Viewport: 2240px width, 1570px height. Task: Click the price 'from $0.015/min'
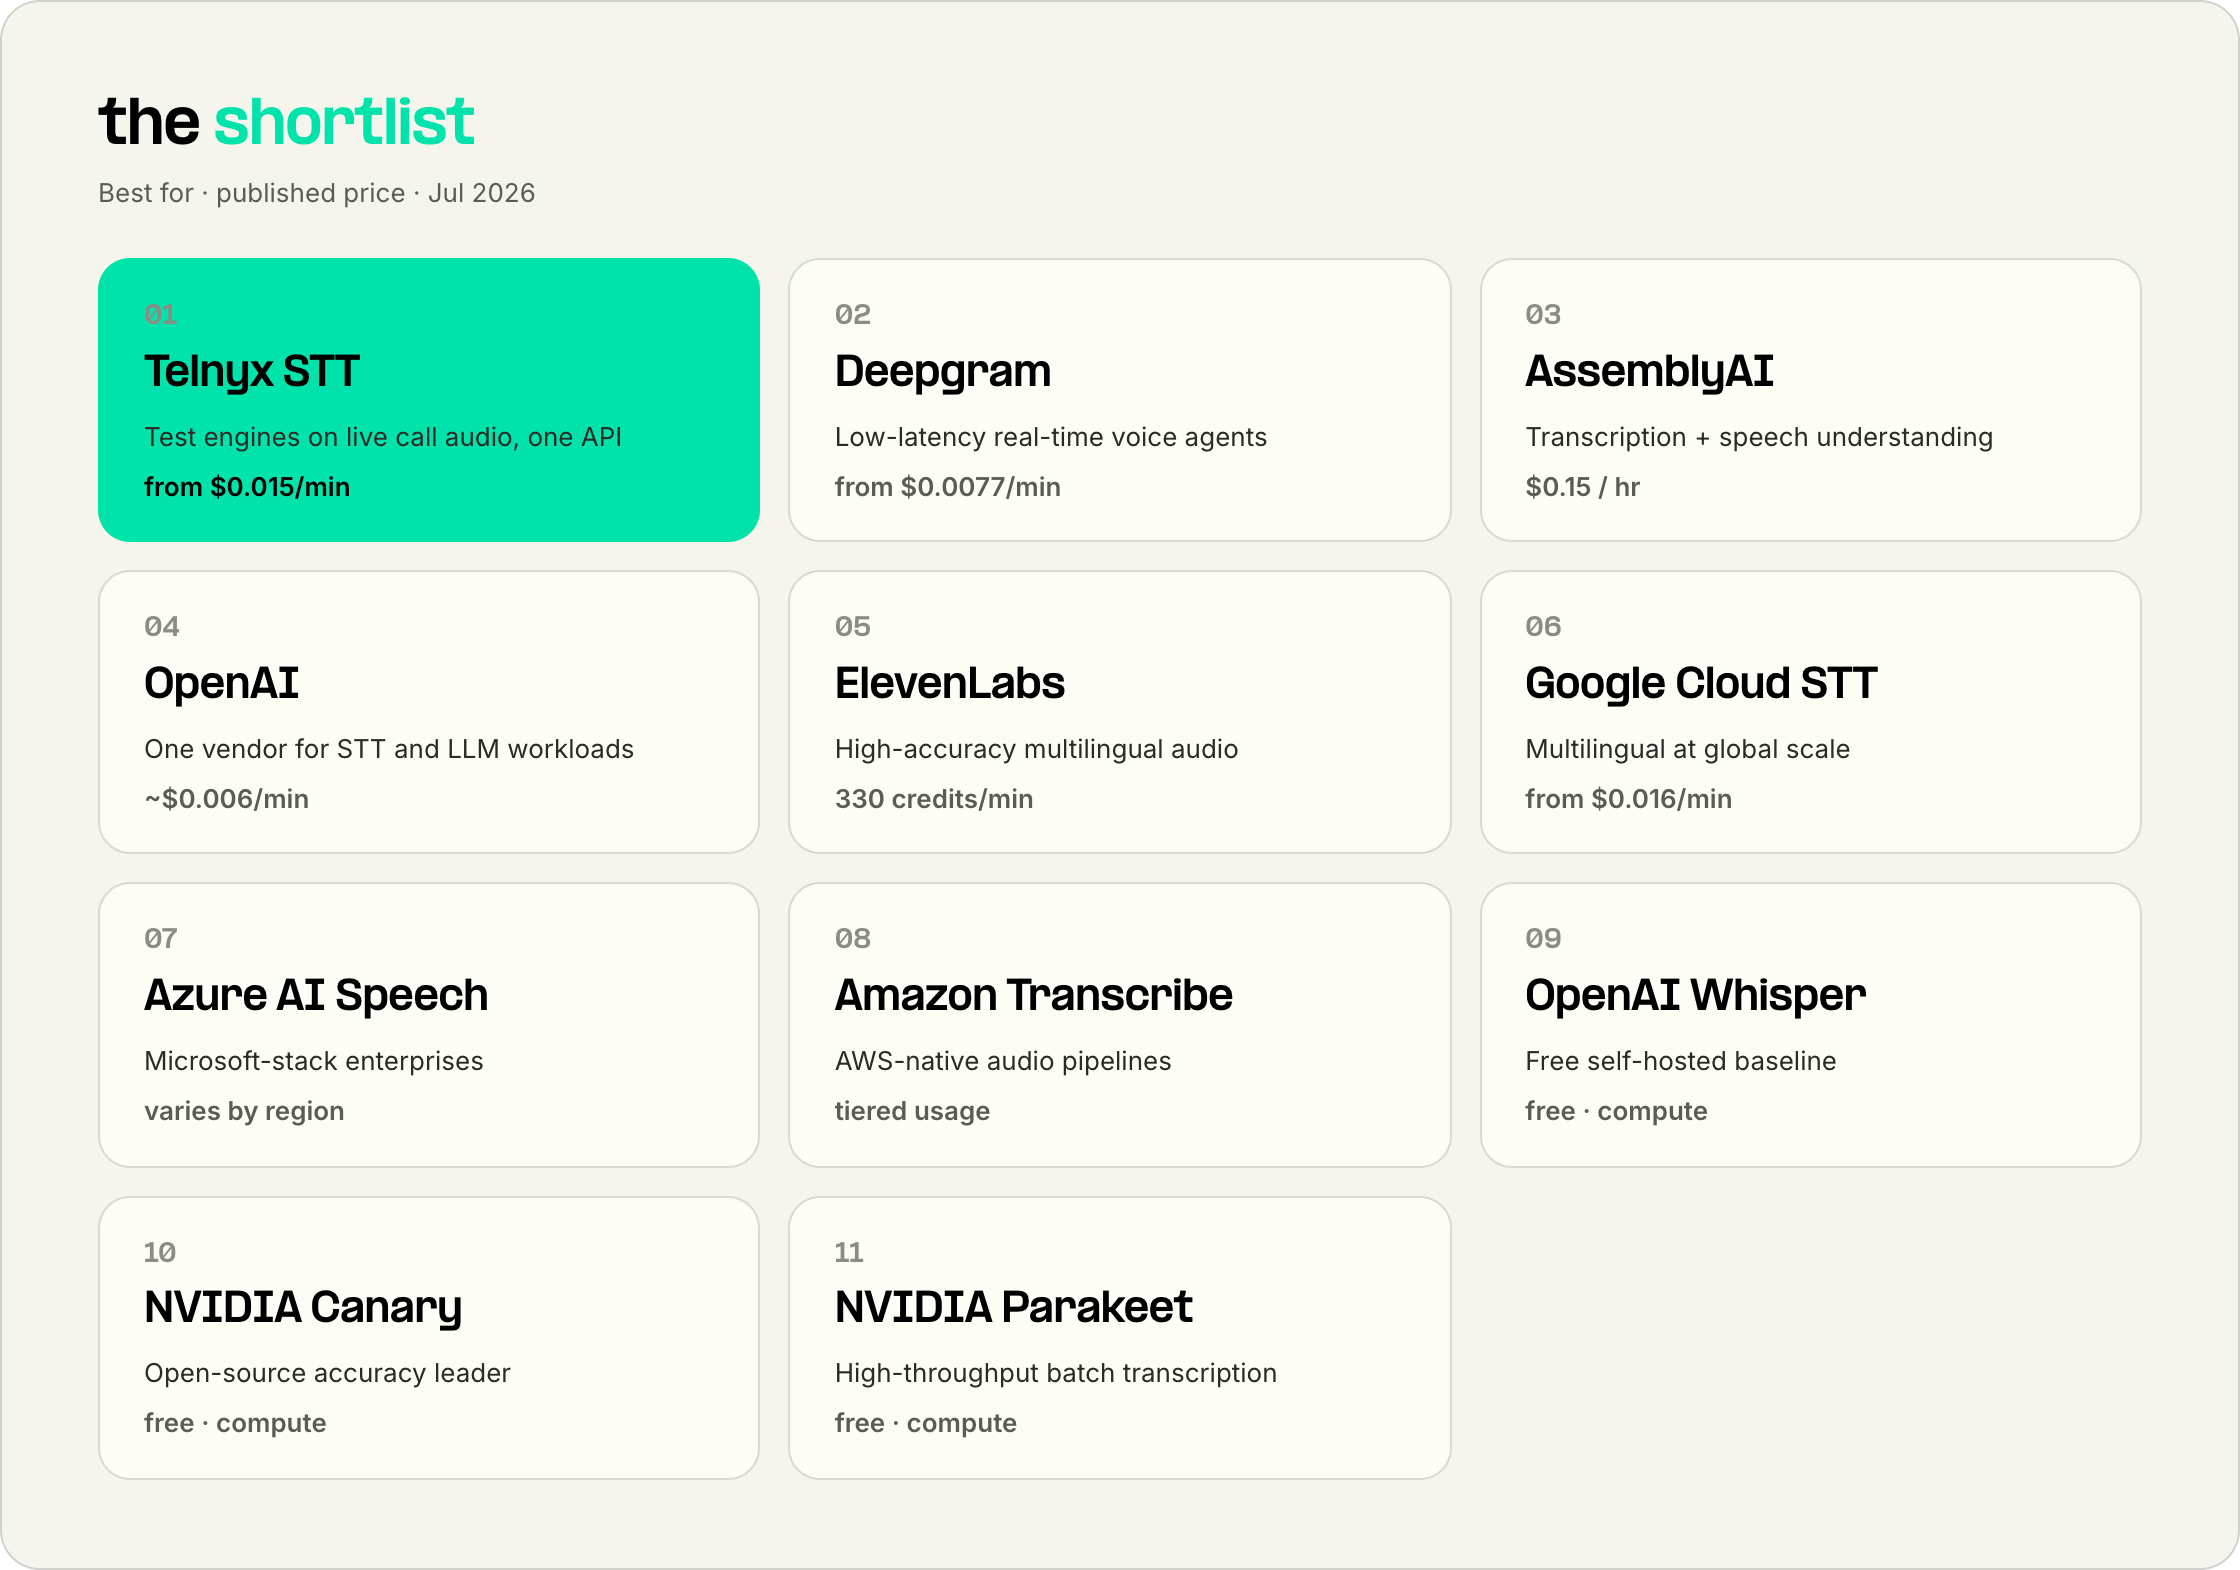(x=247, y=487)
